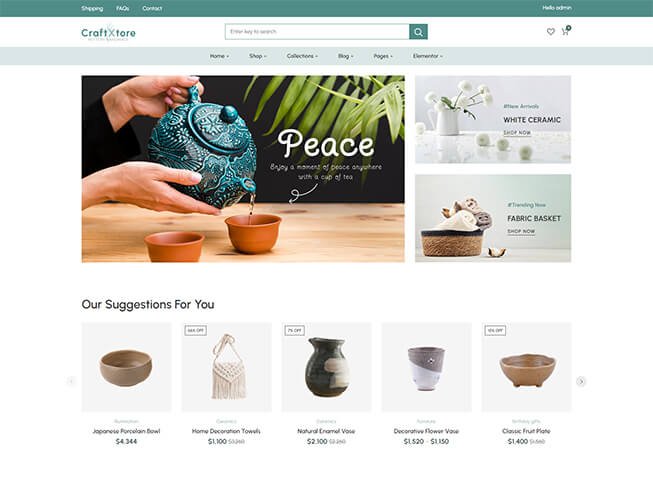This screenshot has height=485, width=653.
Task: Click the CraftXtore logo
Action: pos(108,32)
